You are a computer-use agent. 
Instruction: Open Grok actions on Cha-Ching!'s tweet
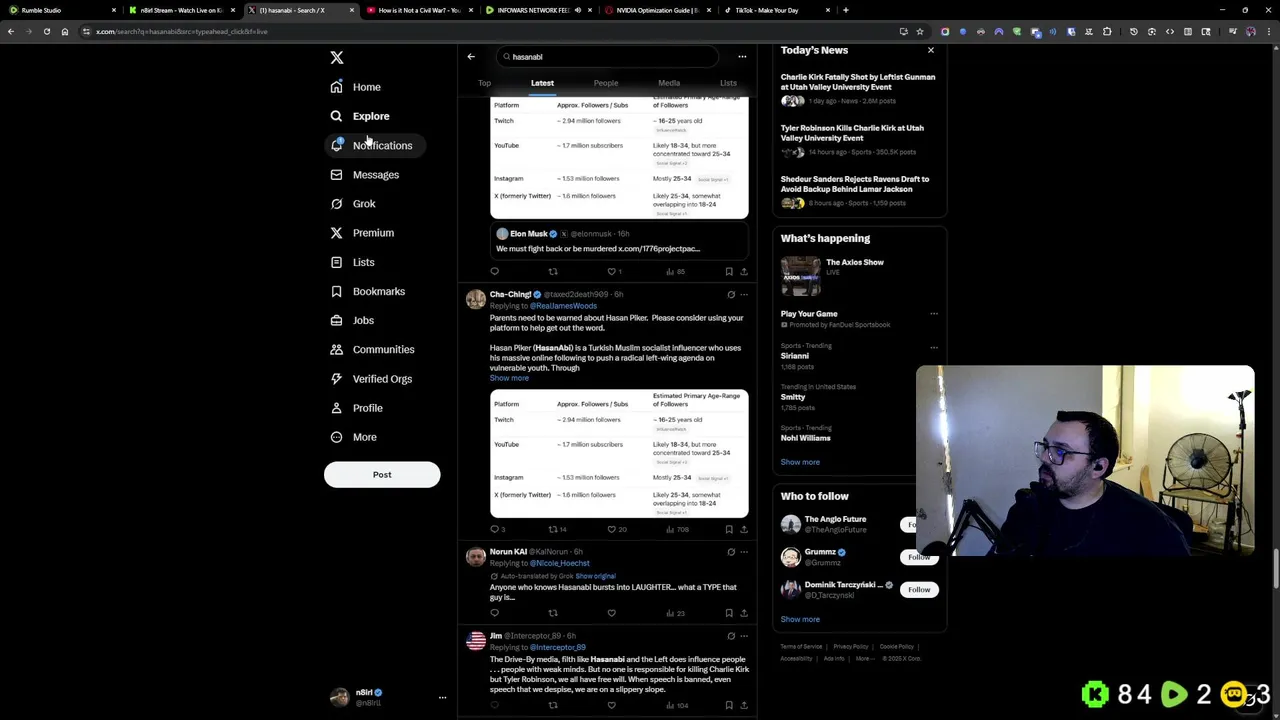tap(731, 295)
